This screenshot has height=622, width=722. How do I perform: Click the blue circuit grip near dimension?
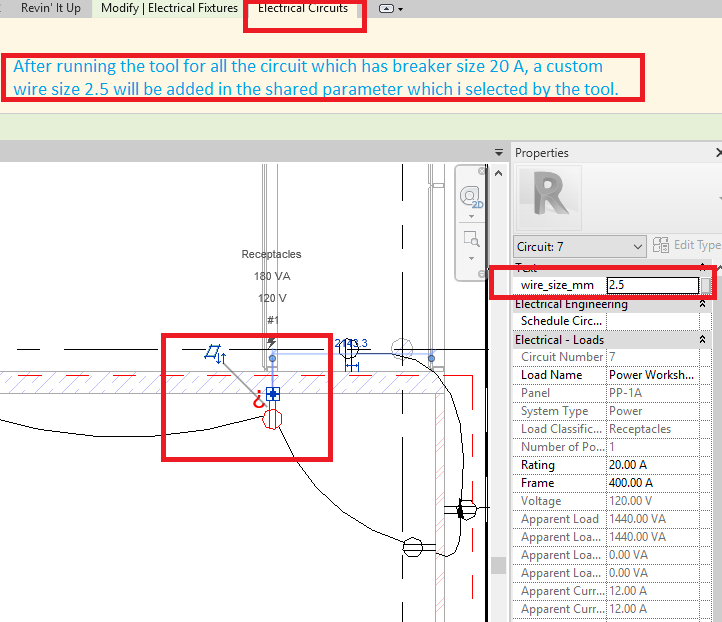point(431,358)
